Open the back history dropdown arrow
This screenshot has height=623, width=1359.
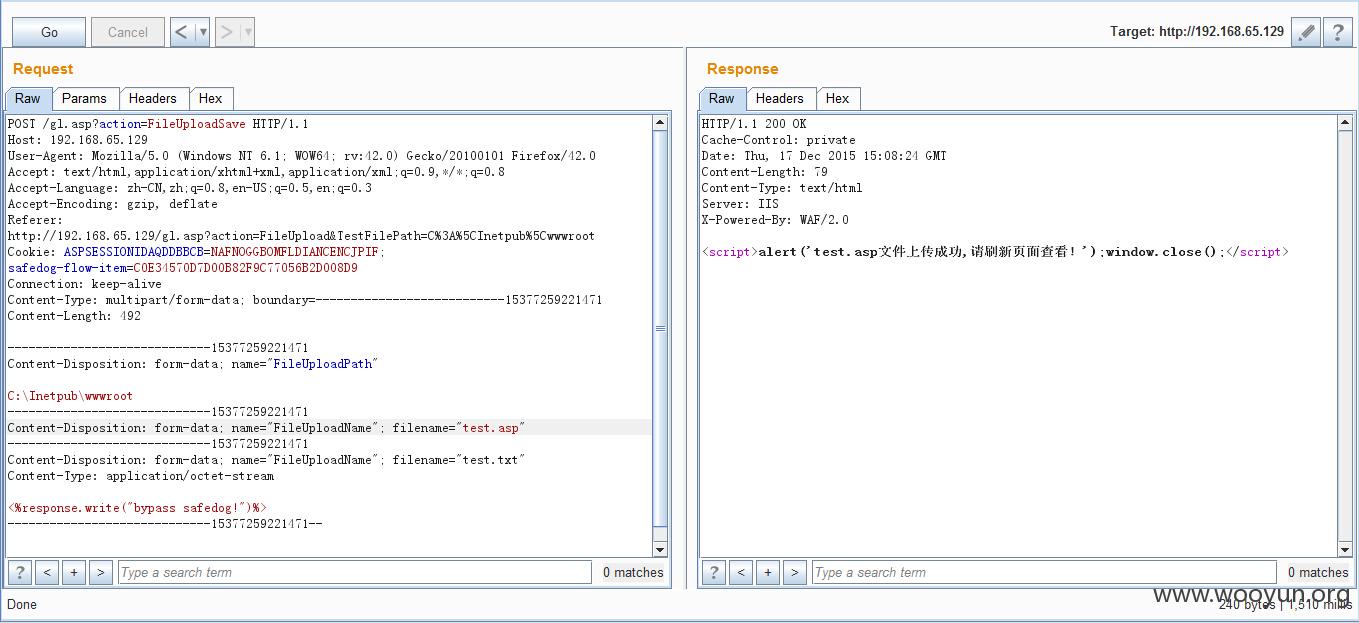(x=203, y=32)
